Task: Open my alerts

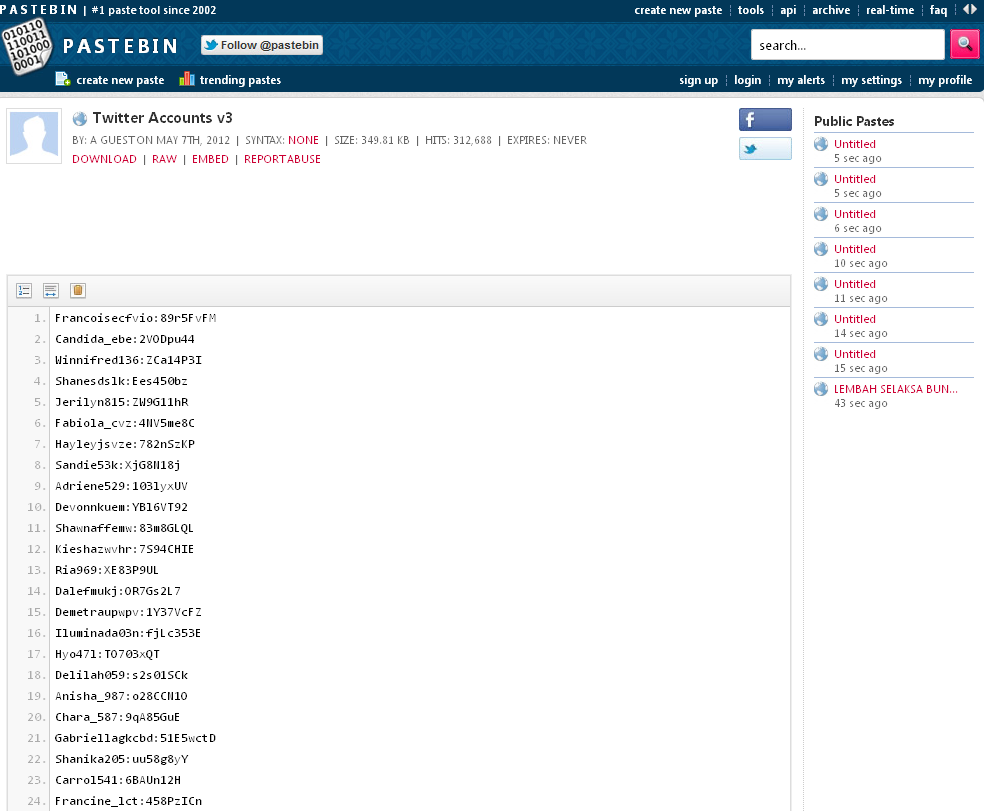Action: pos(801,80)
